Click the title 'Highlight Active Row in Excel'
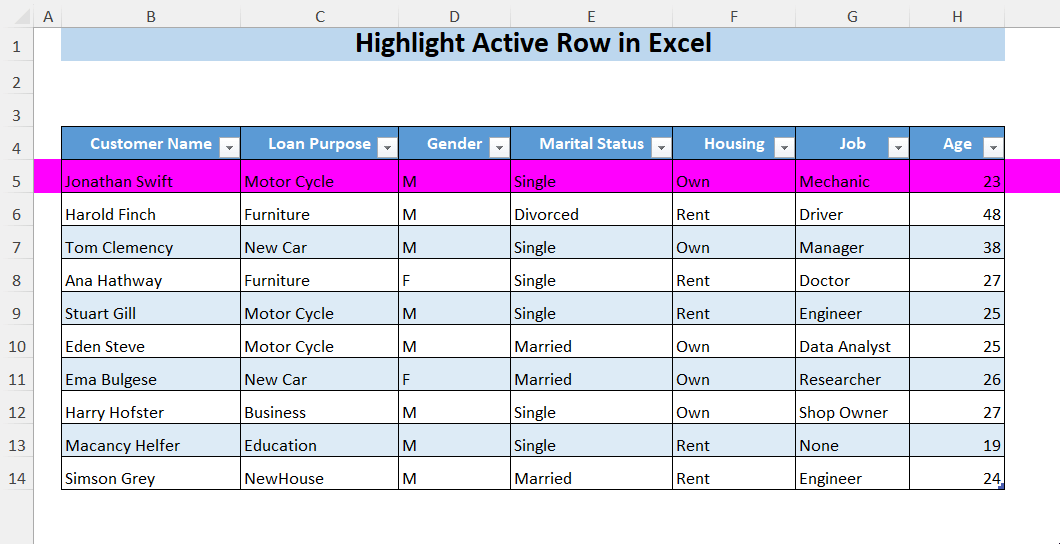 533,44
